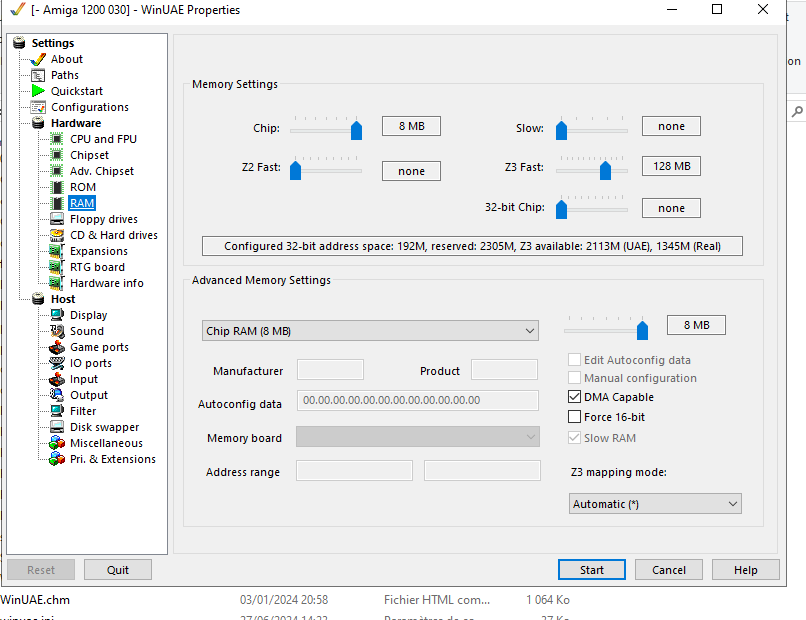Click the Manufacturer input field
The image size is (806, 620).
pos(330,370)
